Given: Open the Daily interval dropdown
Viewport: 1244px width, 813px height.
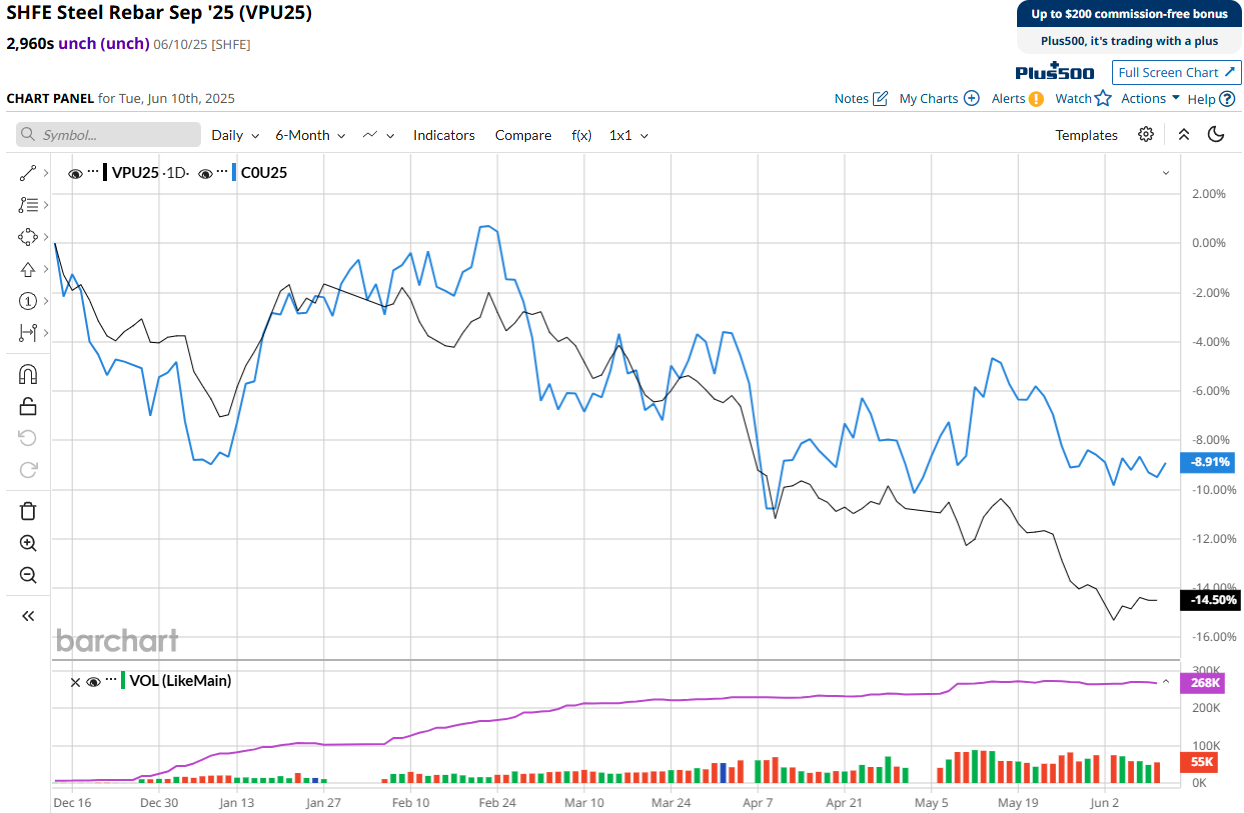Looking at the screenshot, I should pyautogui.click(x=235, y=135).
